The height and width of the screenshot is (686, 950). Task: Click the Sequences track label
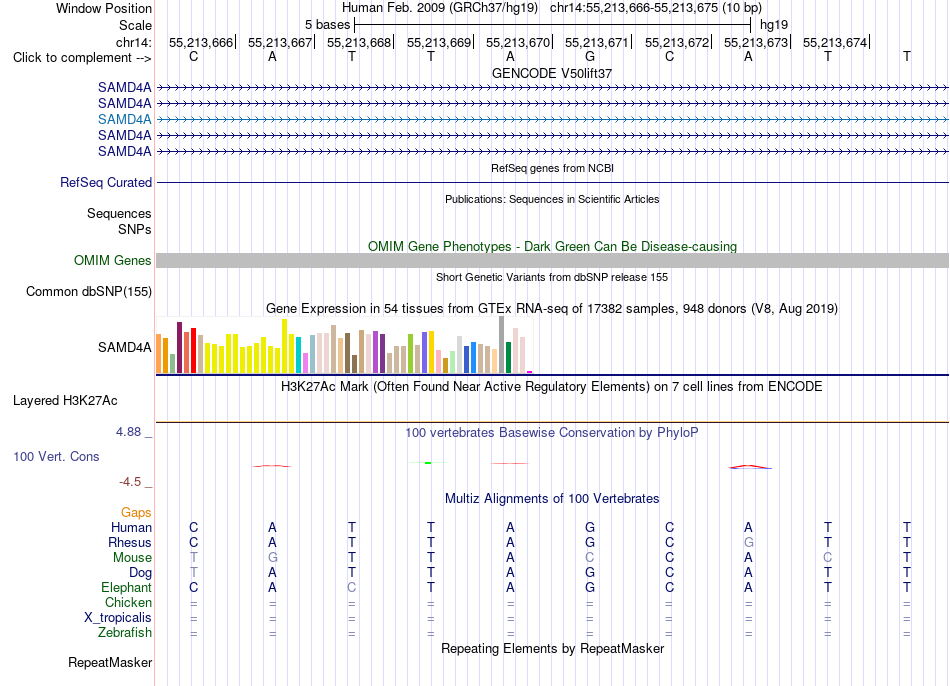(x=119, y=213)
